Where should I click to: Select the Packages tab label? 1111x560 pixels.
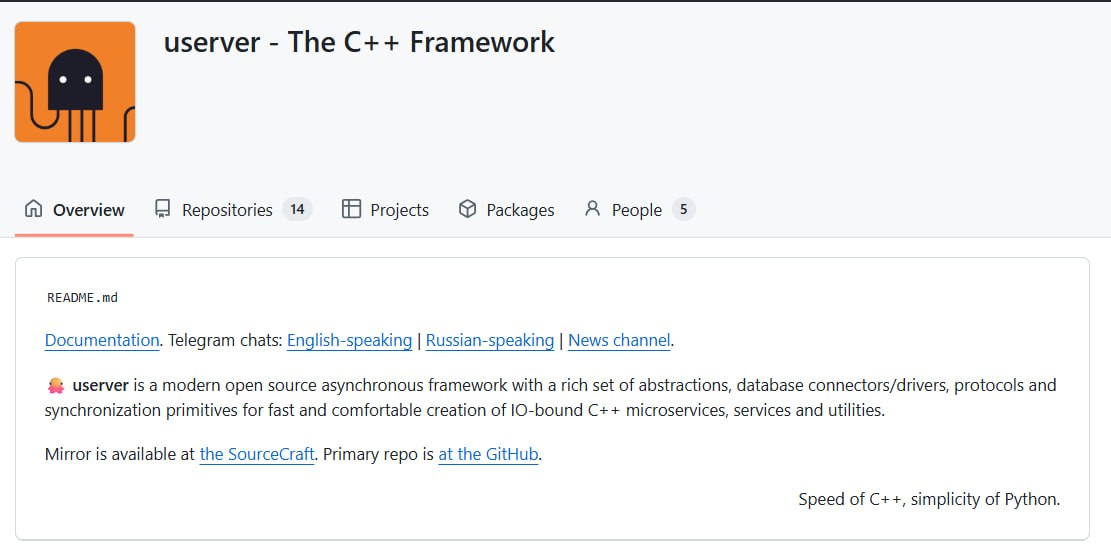(520, 210)
